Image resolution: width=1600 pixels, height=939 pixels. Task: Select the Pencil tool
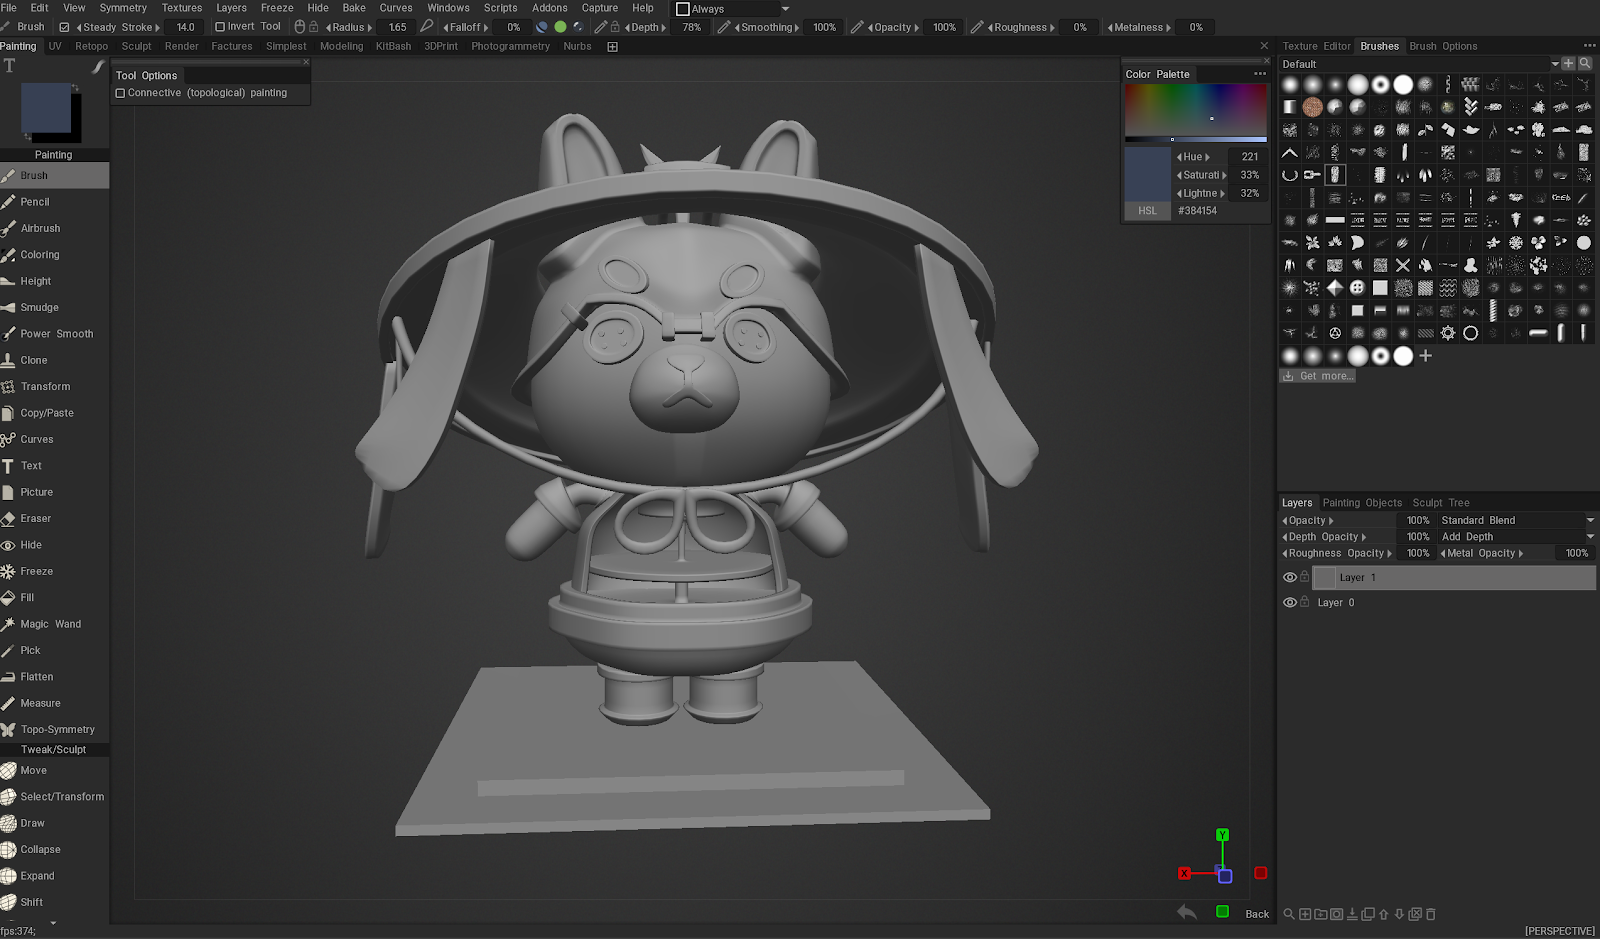pos(54,202)
